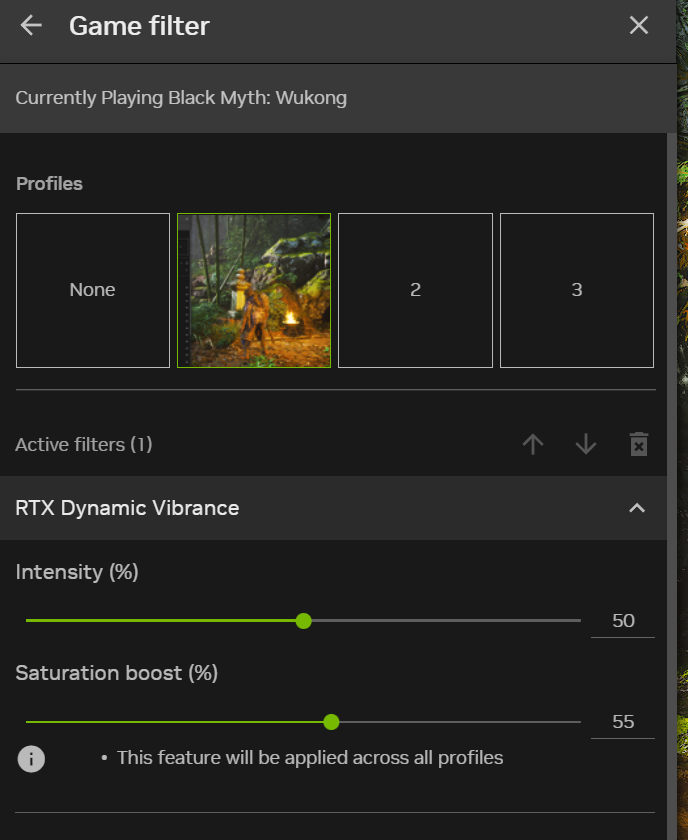Click 'This feature will be applied across all profiles'
The height and width of the screenshot is (840, 688).
point(310,758)
